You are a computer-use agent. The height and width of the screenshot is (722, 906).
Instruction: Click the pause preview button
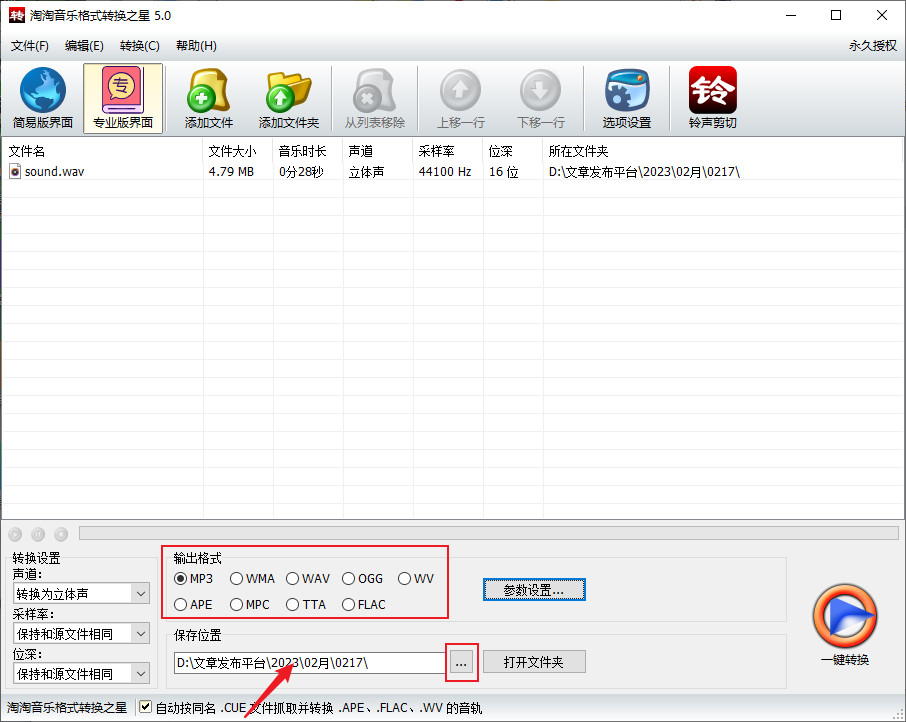38,534
